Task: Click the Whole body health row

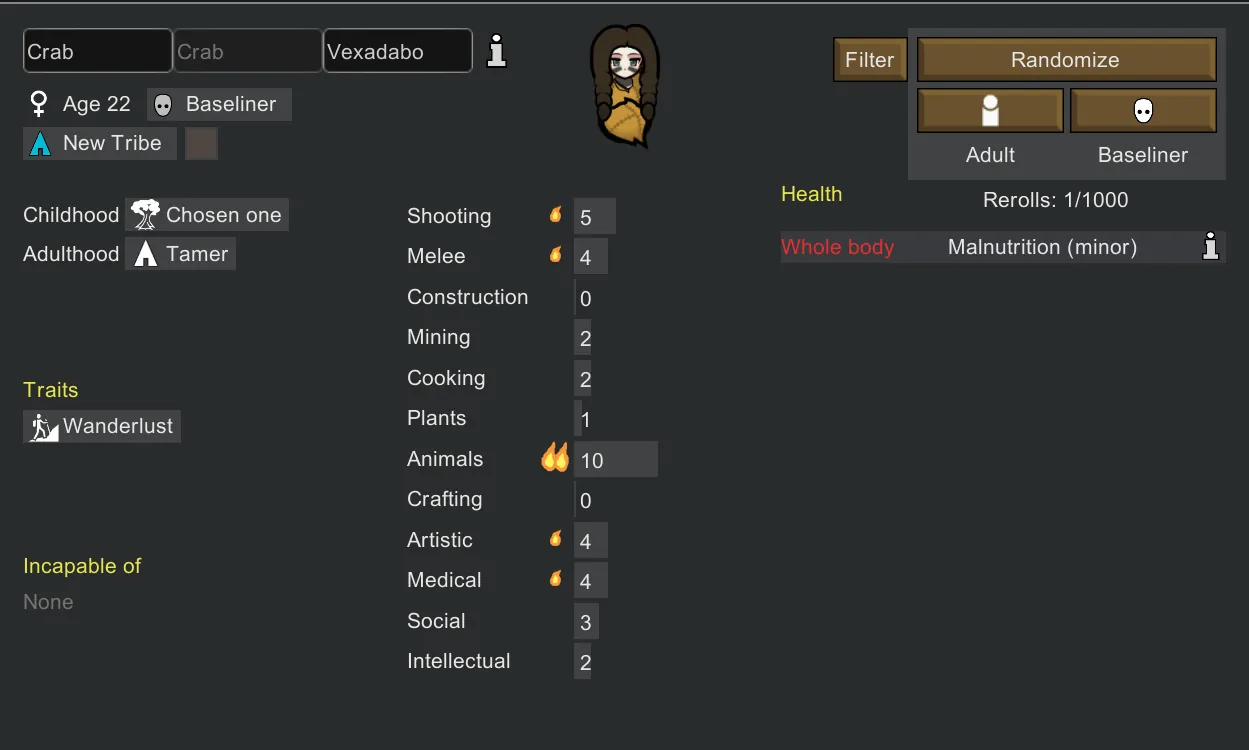Action: (x=1003, y=247)
